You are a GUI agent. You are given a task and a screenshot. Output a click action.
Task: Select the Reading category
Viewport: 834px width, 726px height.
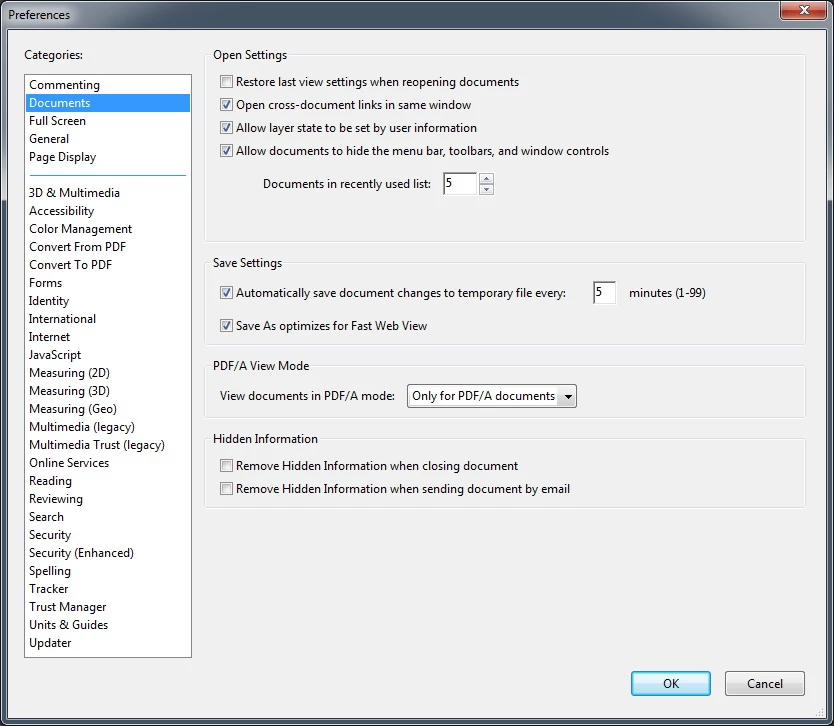coord(108,481)
